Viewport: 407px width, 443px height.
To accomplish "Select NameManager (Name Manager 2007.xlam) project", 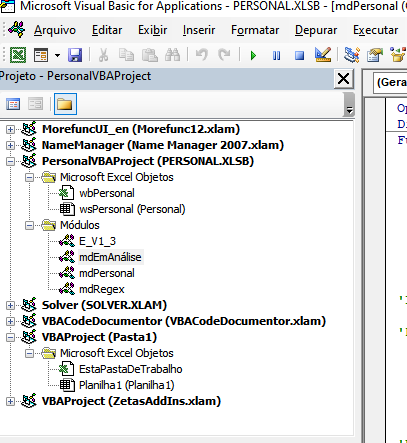I will [163, 145].
